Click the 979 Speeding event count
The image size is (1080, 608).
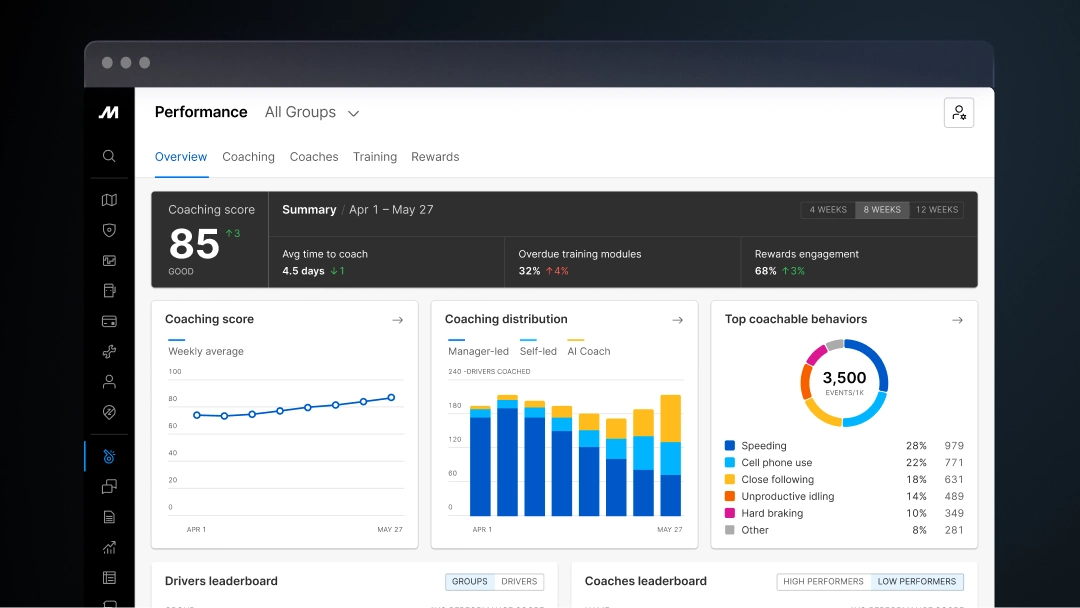pos(954,445)
